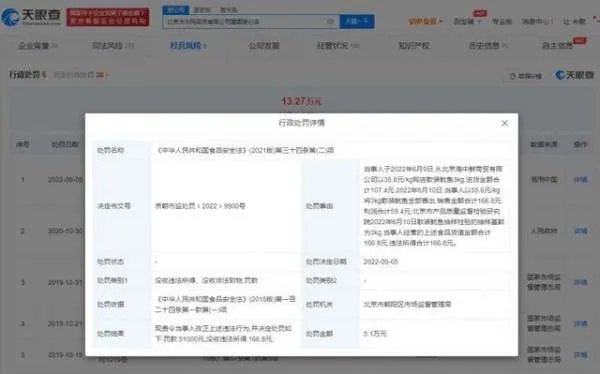The image size is (600, 374).
Task: Open 详情 link for row 1 (信用中国)
Action: [580, 180]
